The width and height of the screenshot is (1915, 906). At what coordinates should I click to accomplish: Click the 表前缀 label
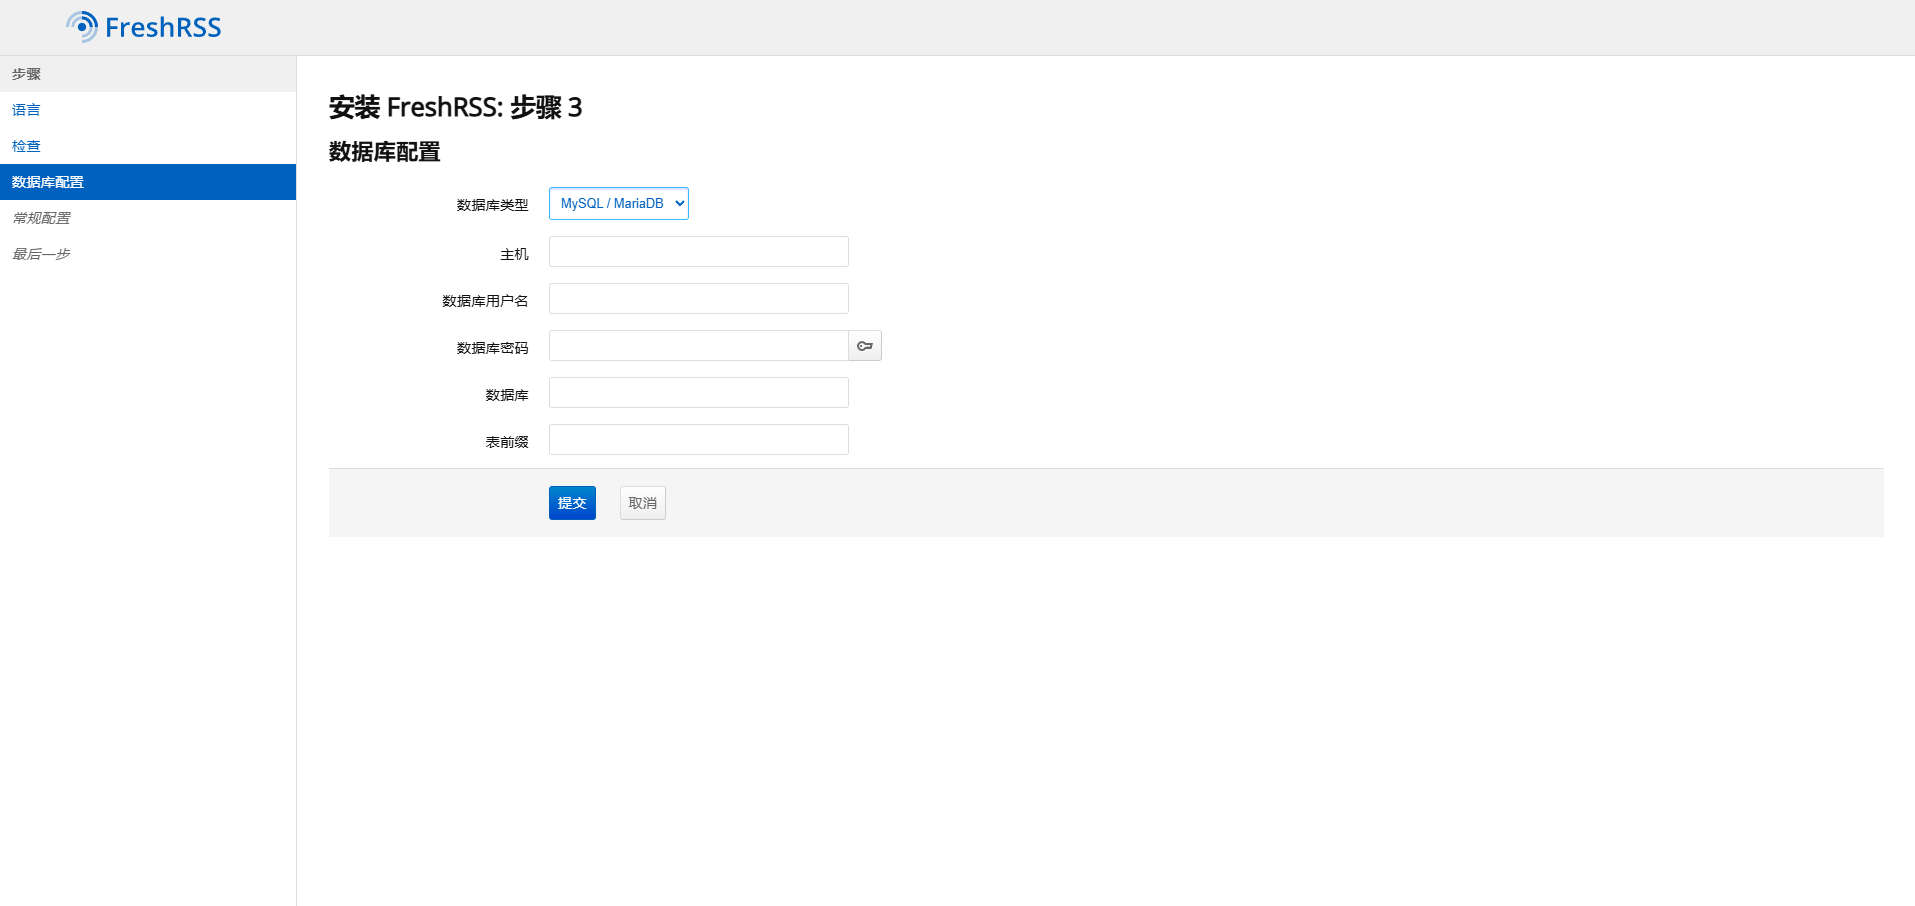point(507,442)
